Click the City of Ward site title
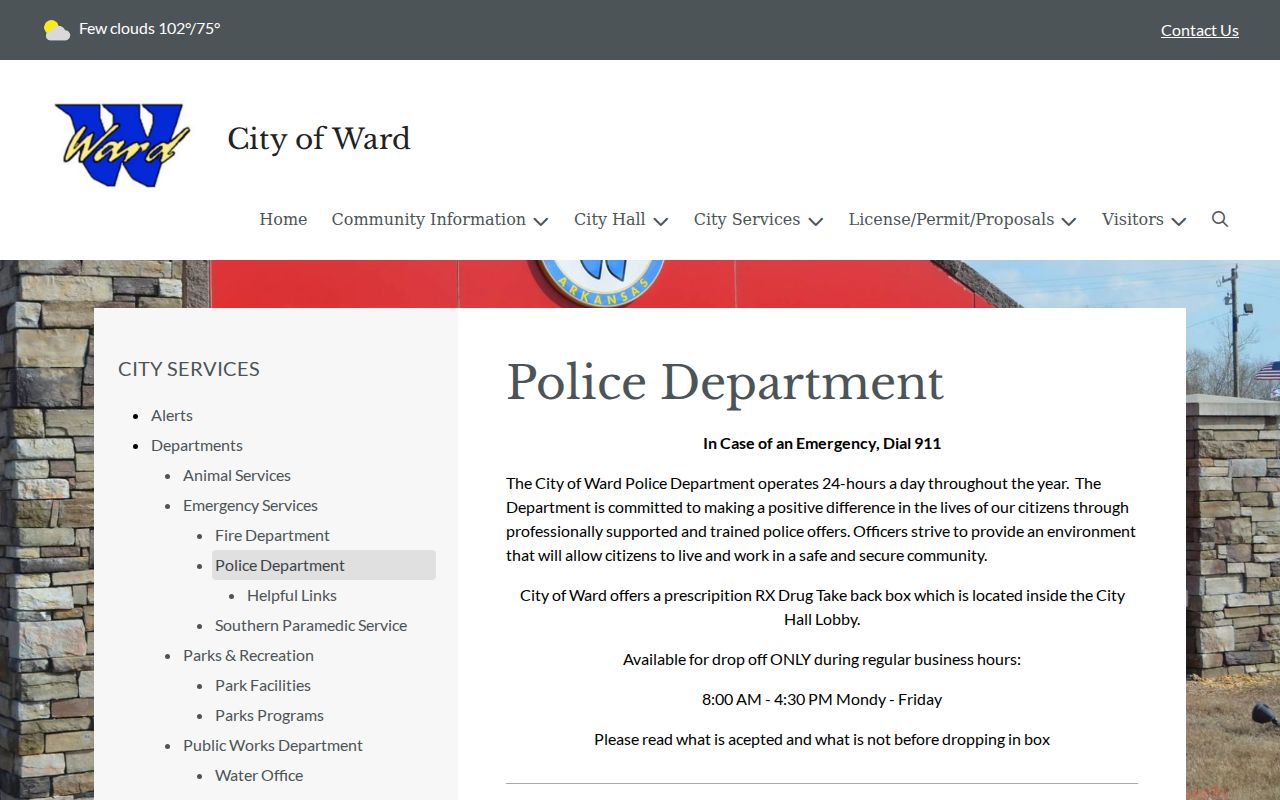 point(319,138)
